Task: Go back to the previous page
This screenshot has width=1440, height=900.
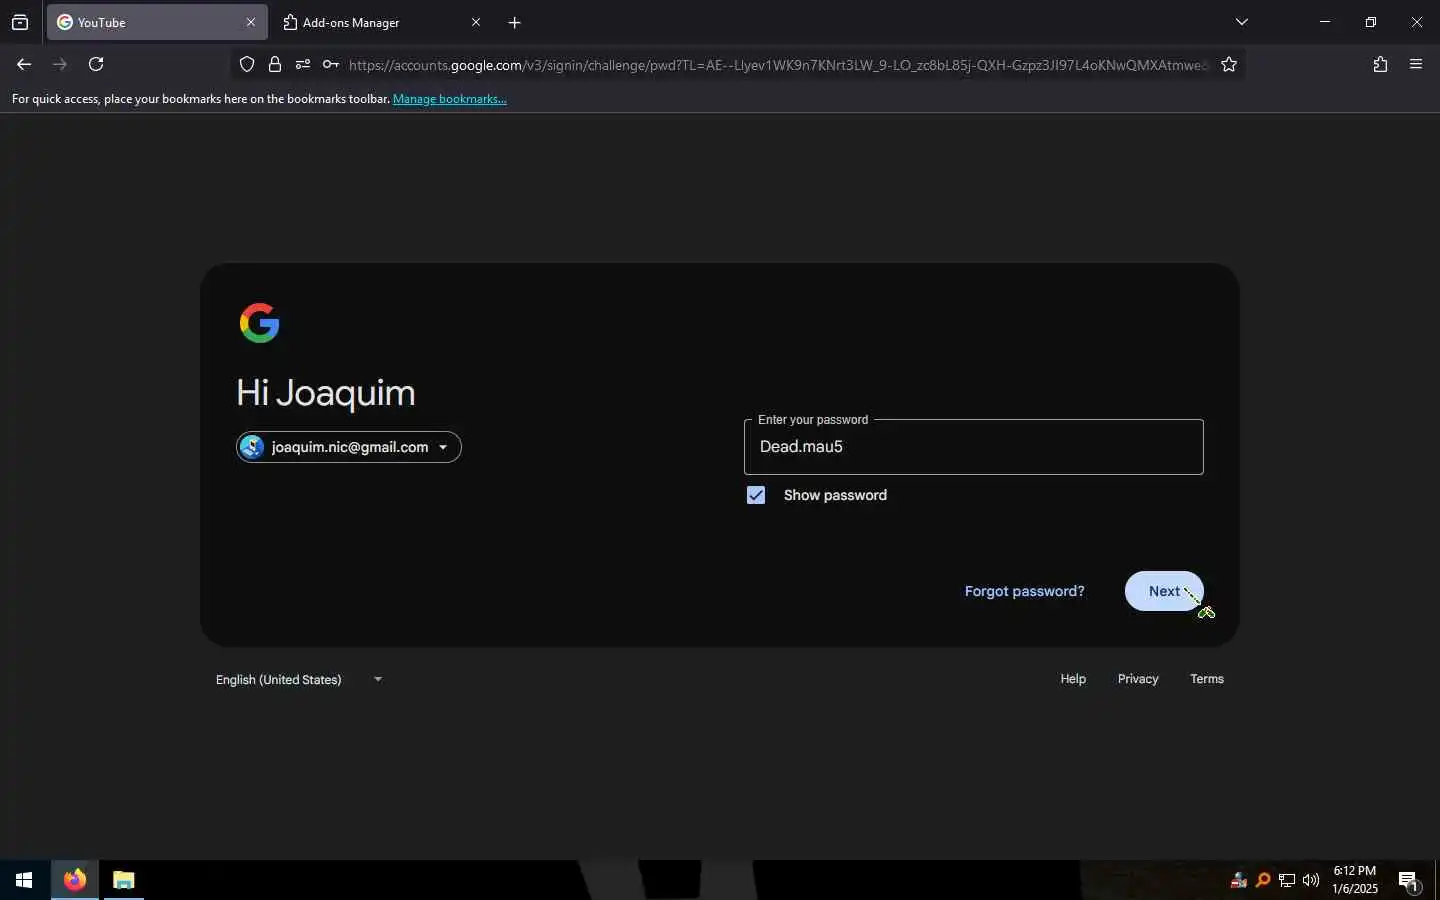Action: [24, 64]
